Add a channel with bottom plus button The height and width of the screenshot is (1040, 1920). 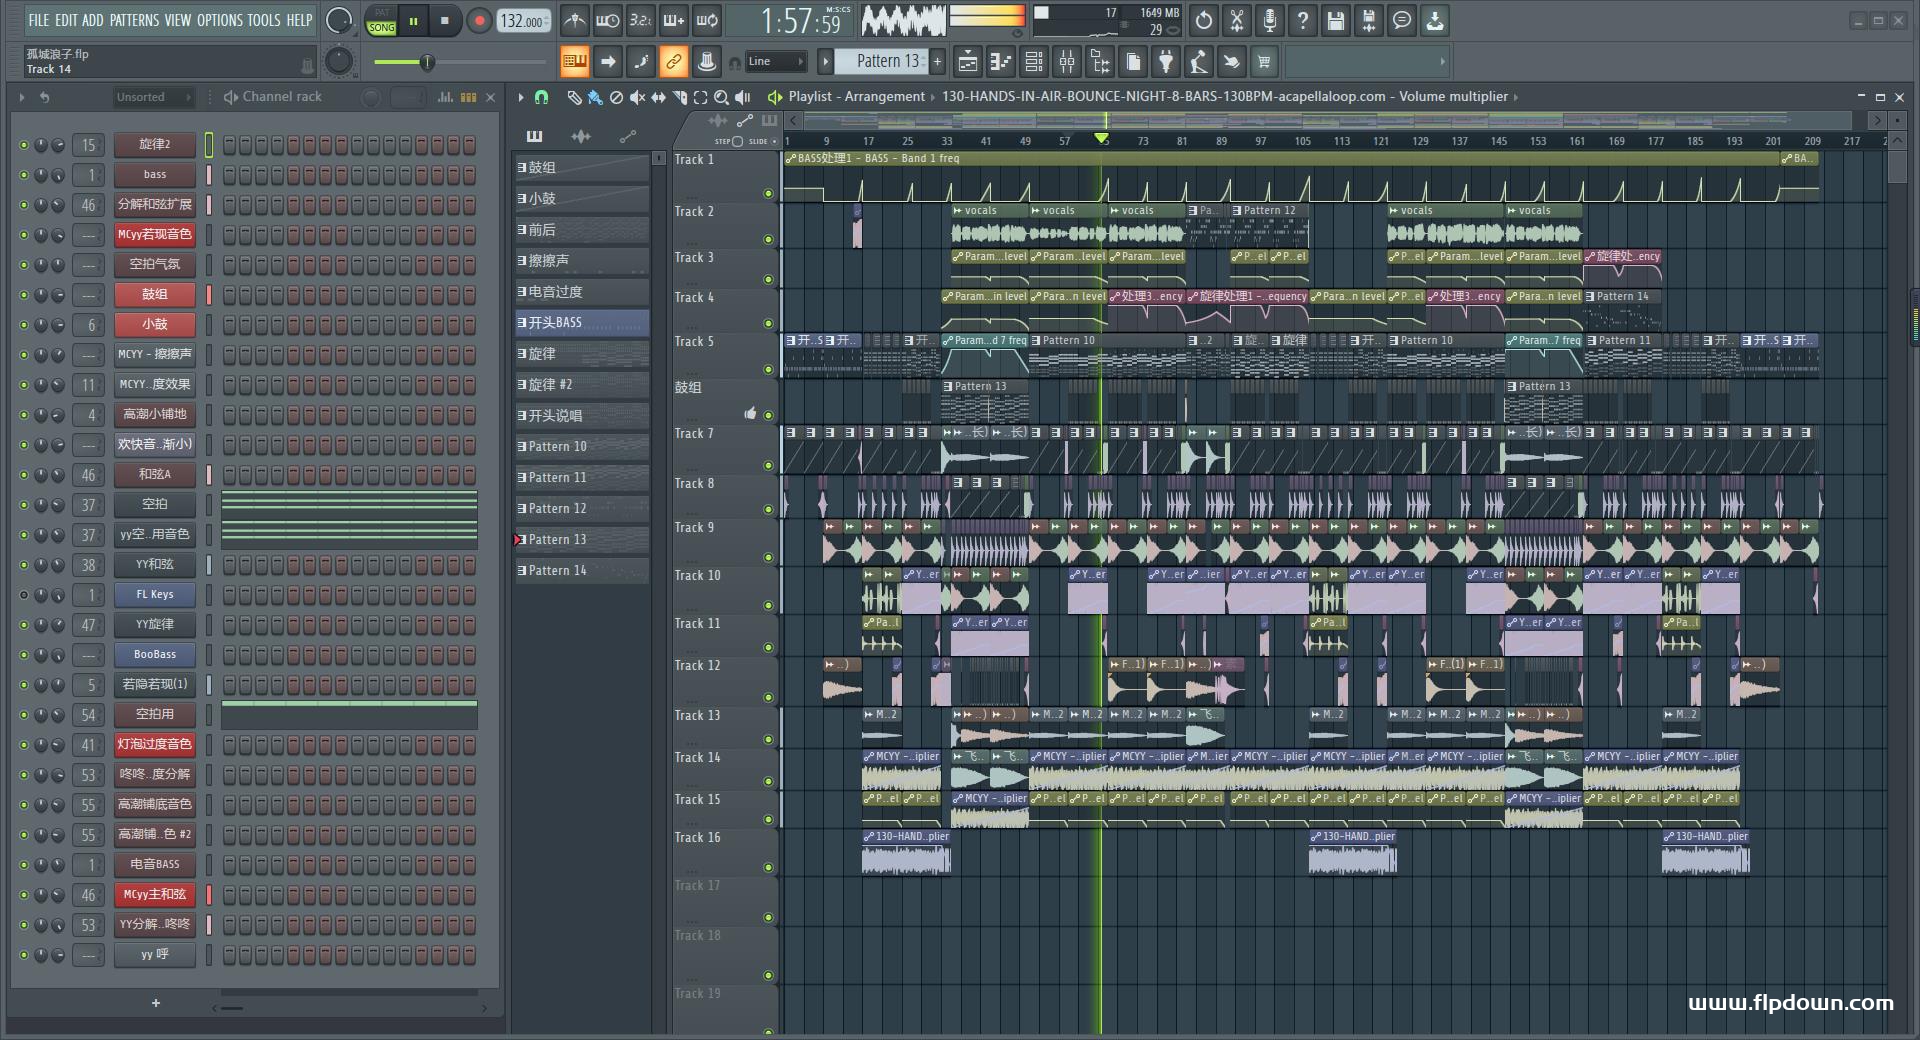pyautogui.click(x=155, y=1003)
